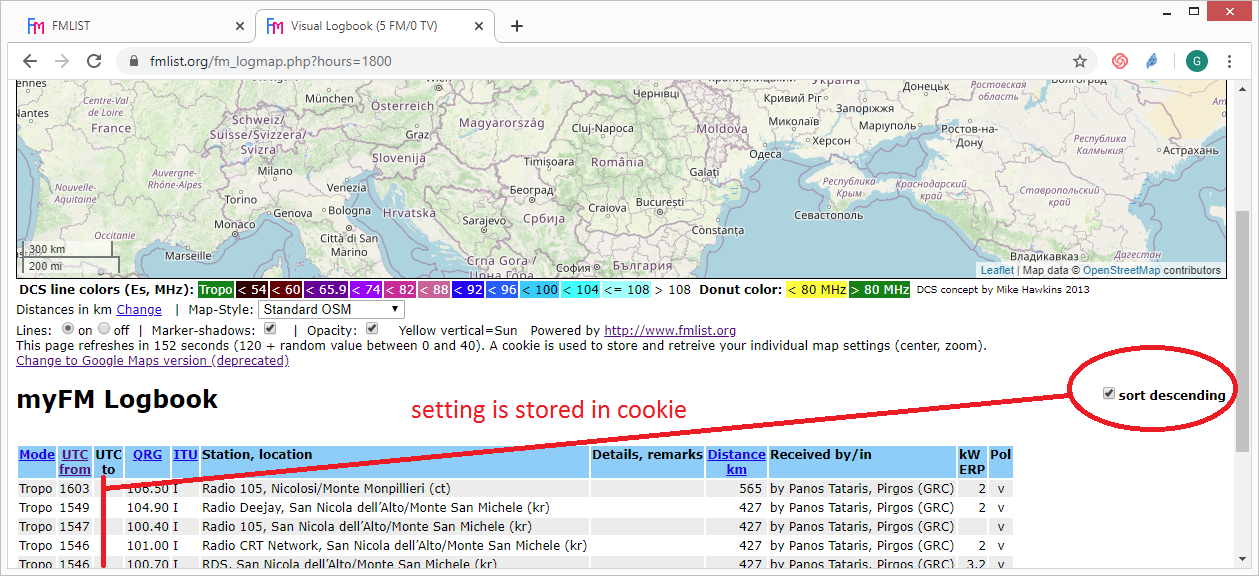Image resolution: width=1259 pixels, height=576 pixels.
Task: Sort table by QRG column
Action: point(147,454)
